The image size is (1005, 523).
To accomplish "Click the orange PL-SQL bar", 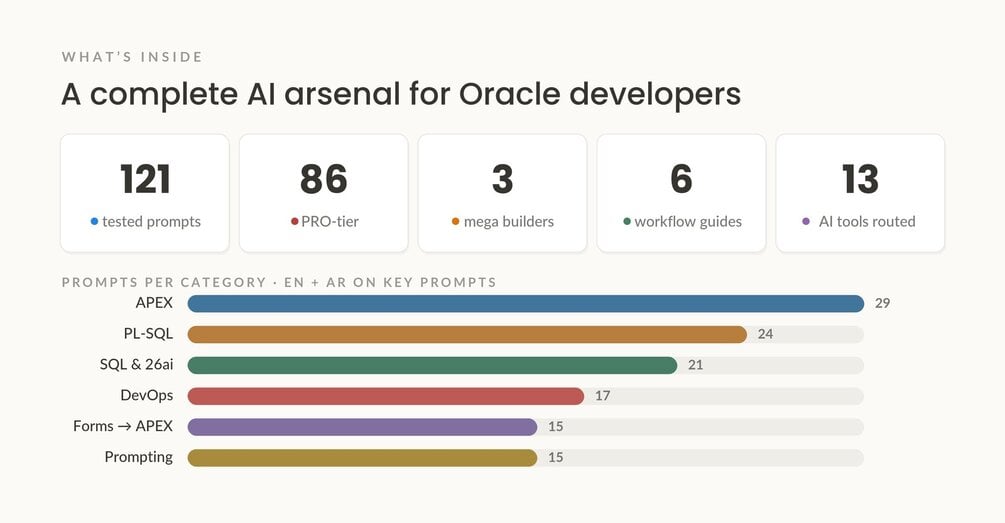I will (467, 334).
